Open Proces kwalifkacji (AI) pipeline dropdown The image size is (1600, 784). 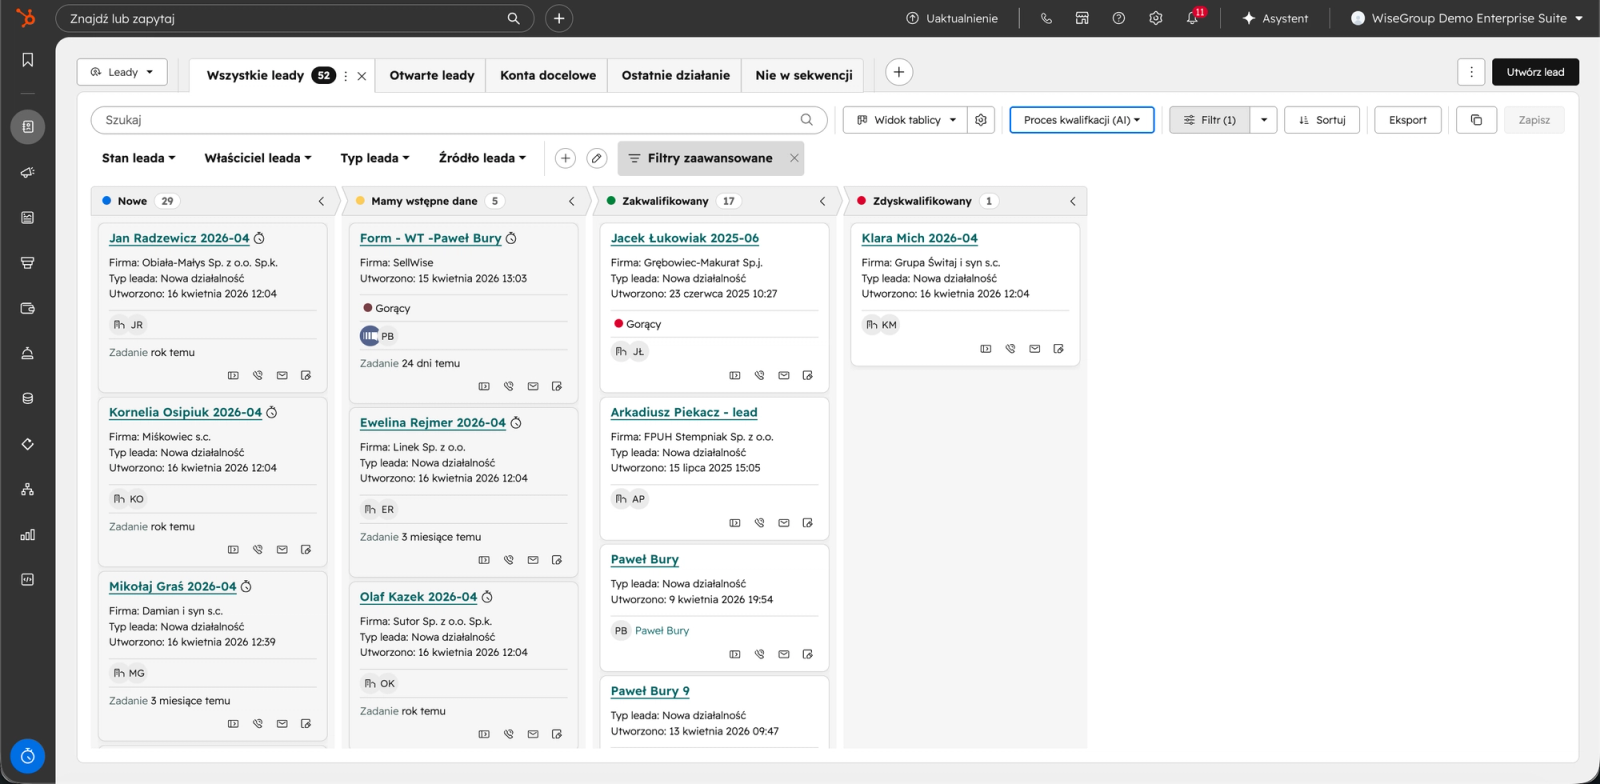pyautogui.click(x=1082, y=120)
